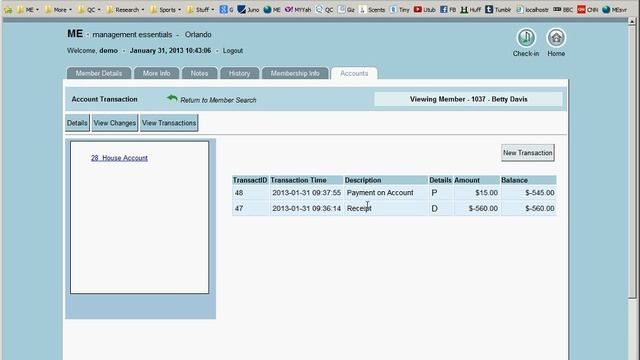
Task: Click the Details button
Action: 77,123
